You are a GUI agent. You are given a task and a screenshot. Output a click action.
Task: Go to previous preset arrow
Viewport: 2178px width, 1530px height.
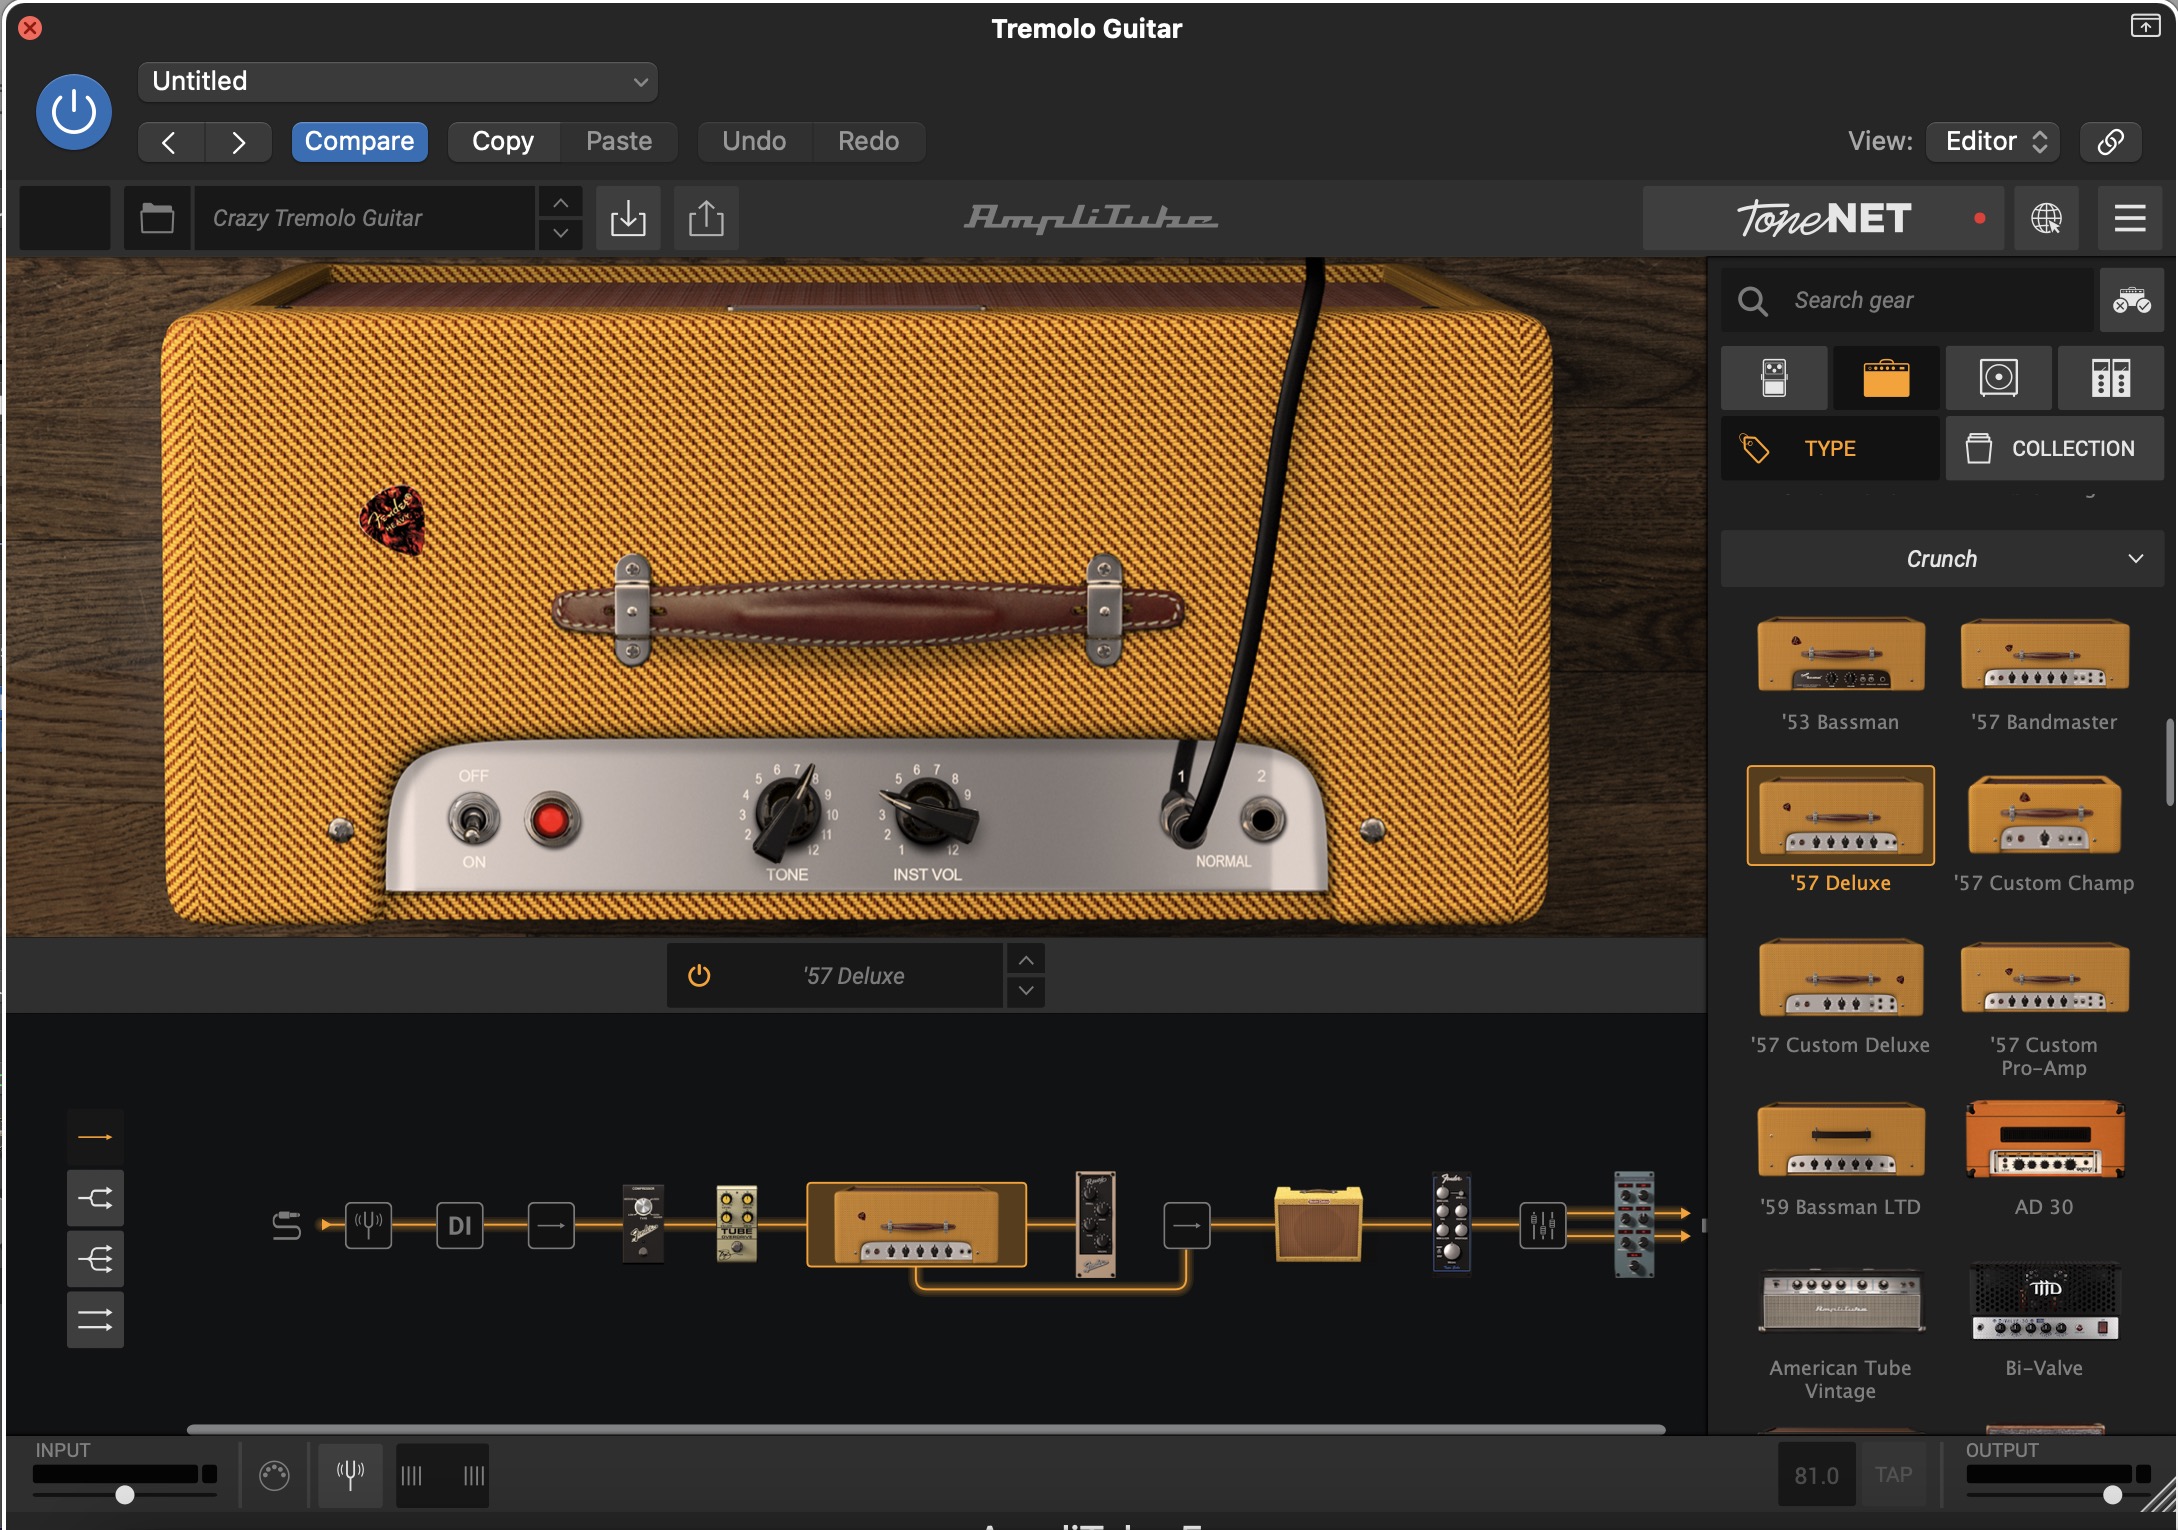click(170, 142)
